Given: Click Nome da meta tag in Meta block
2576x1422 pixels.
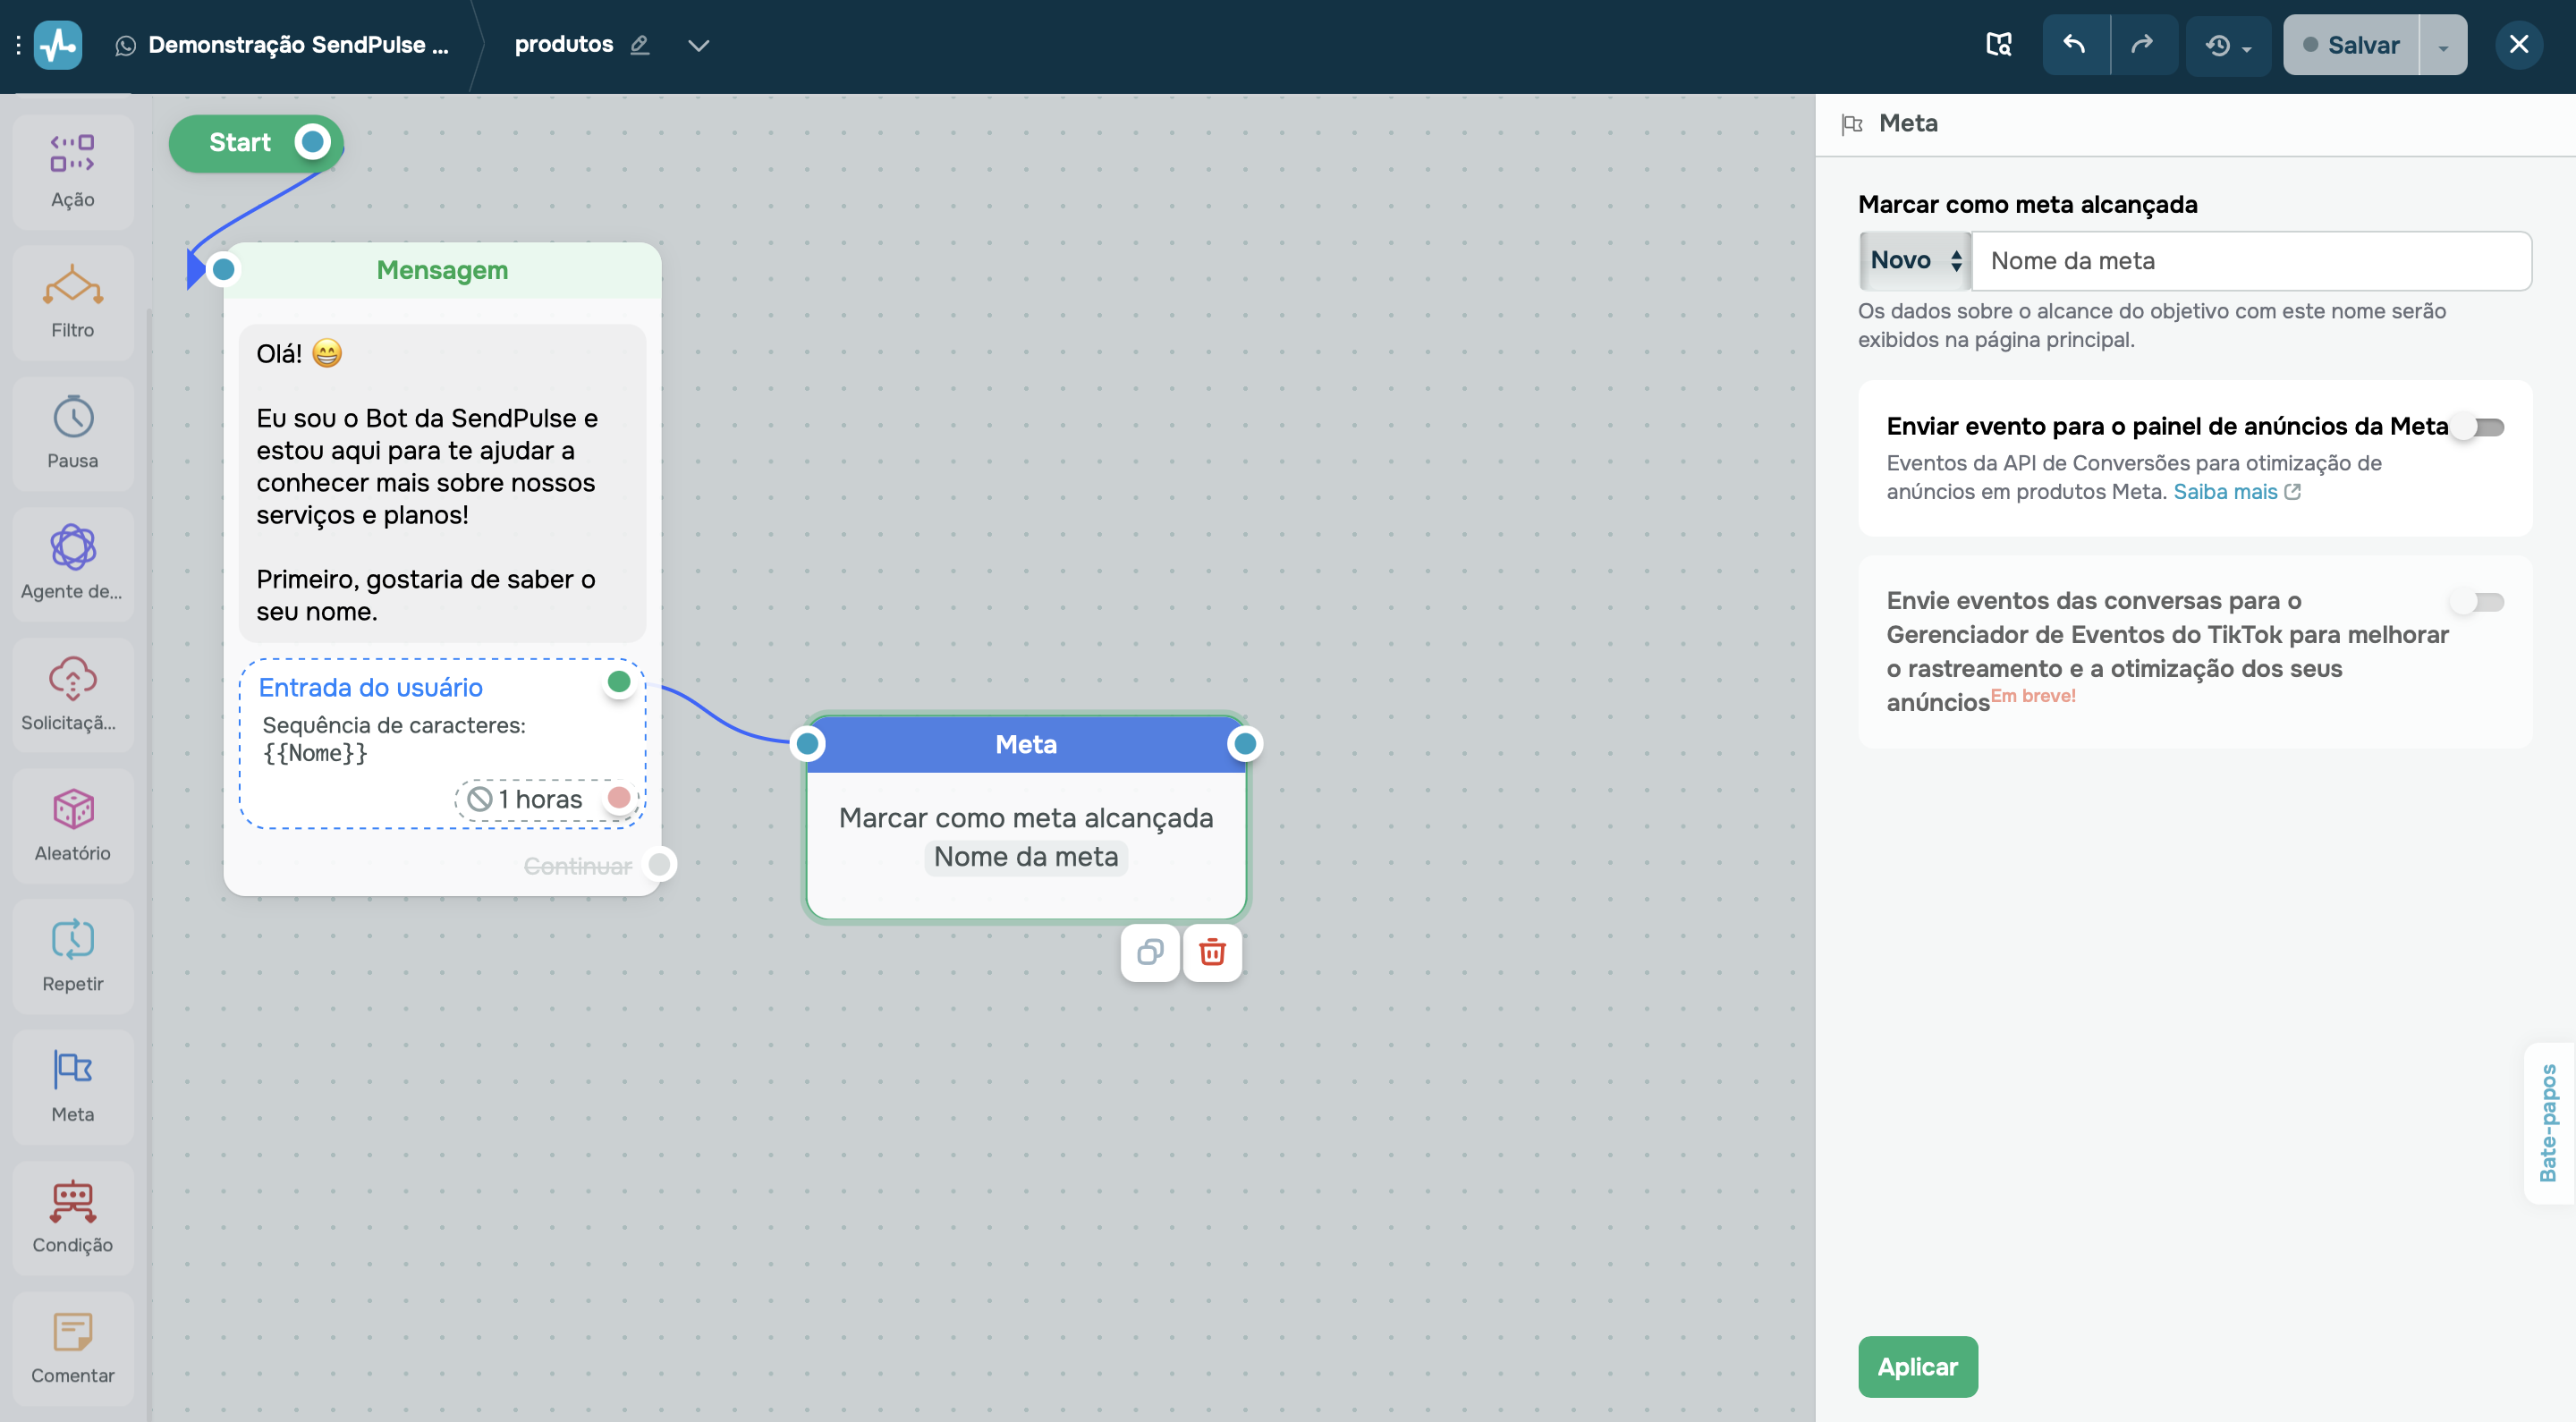Looking at the screenshot, I should pyautogui.click(x=1026, y=857).
